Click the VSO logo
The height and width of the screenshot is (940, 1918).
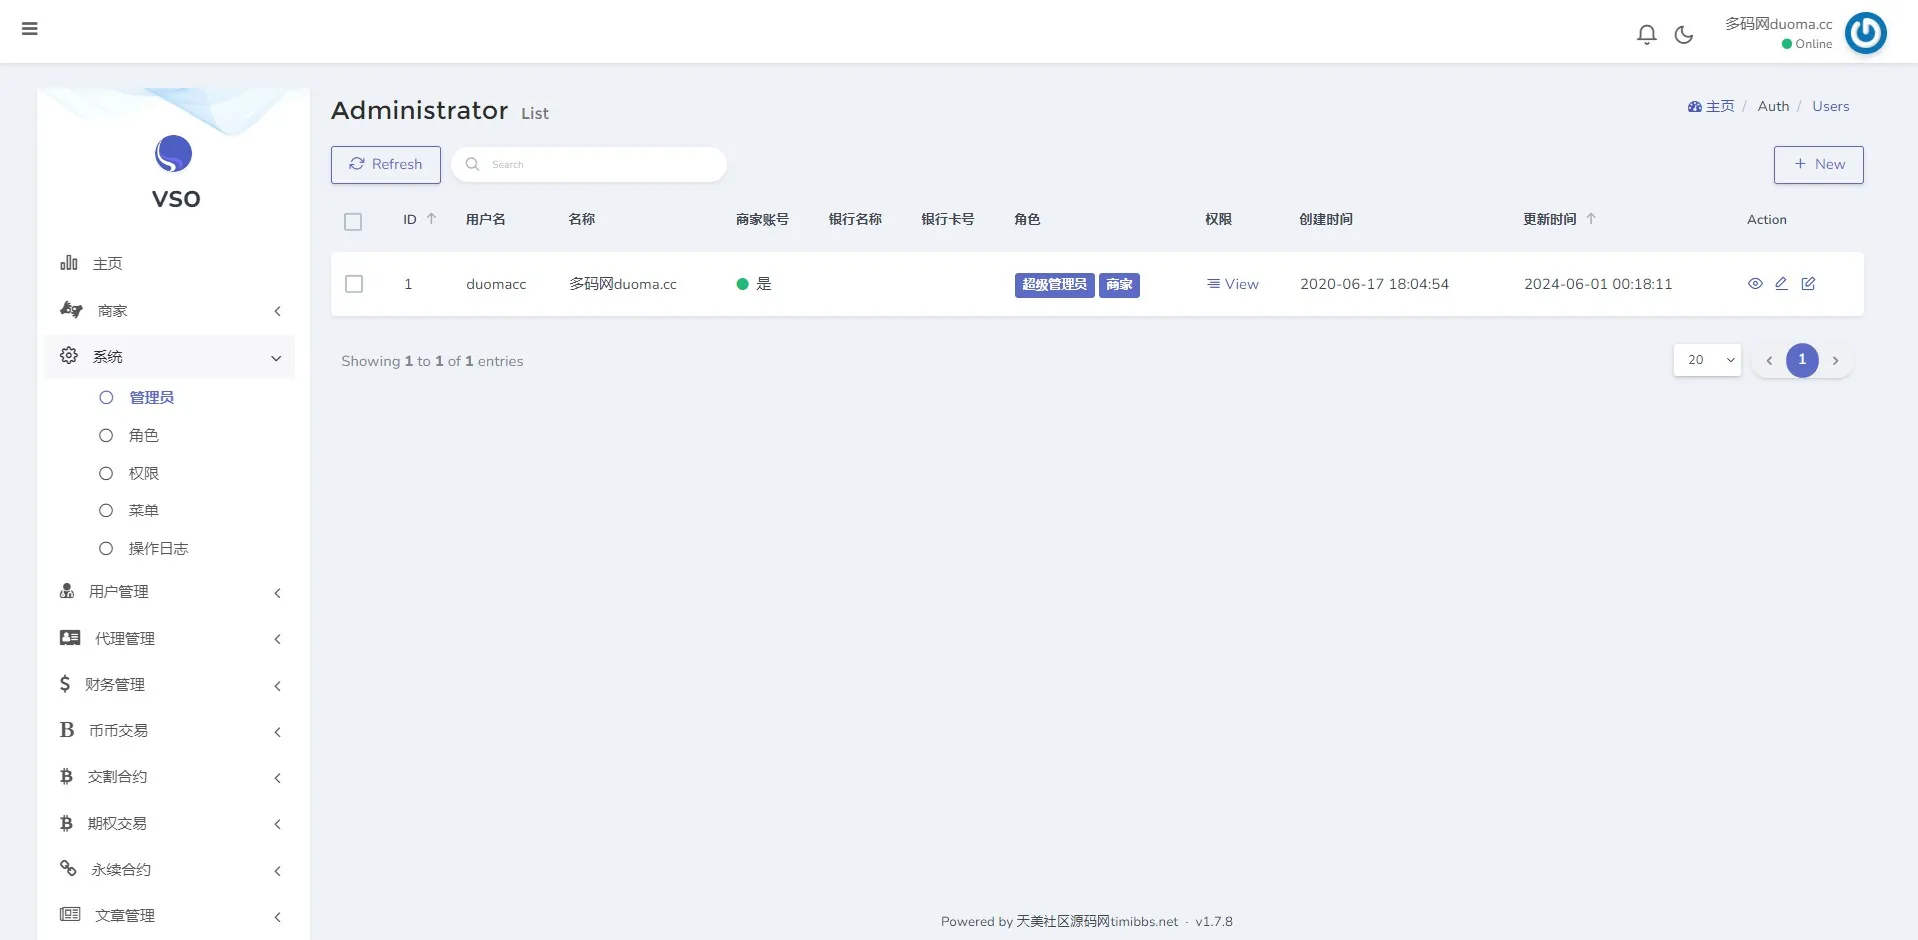pos(173,155)
